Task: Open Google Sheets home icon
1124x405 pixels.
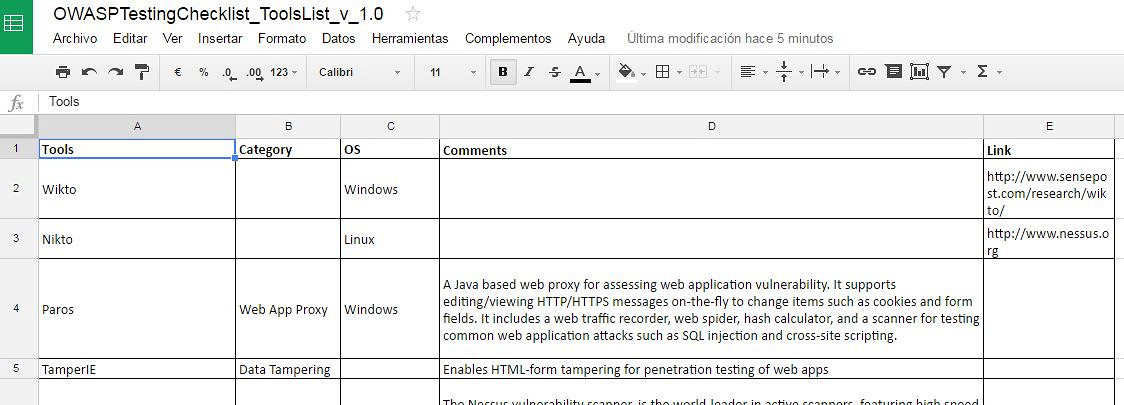Action: [14, 24]
